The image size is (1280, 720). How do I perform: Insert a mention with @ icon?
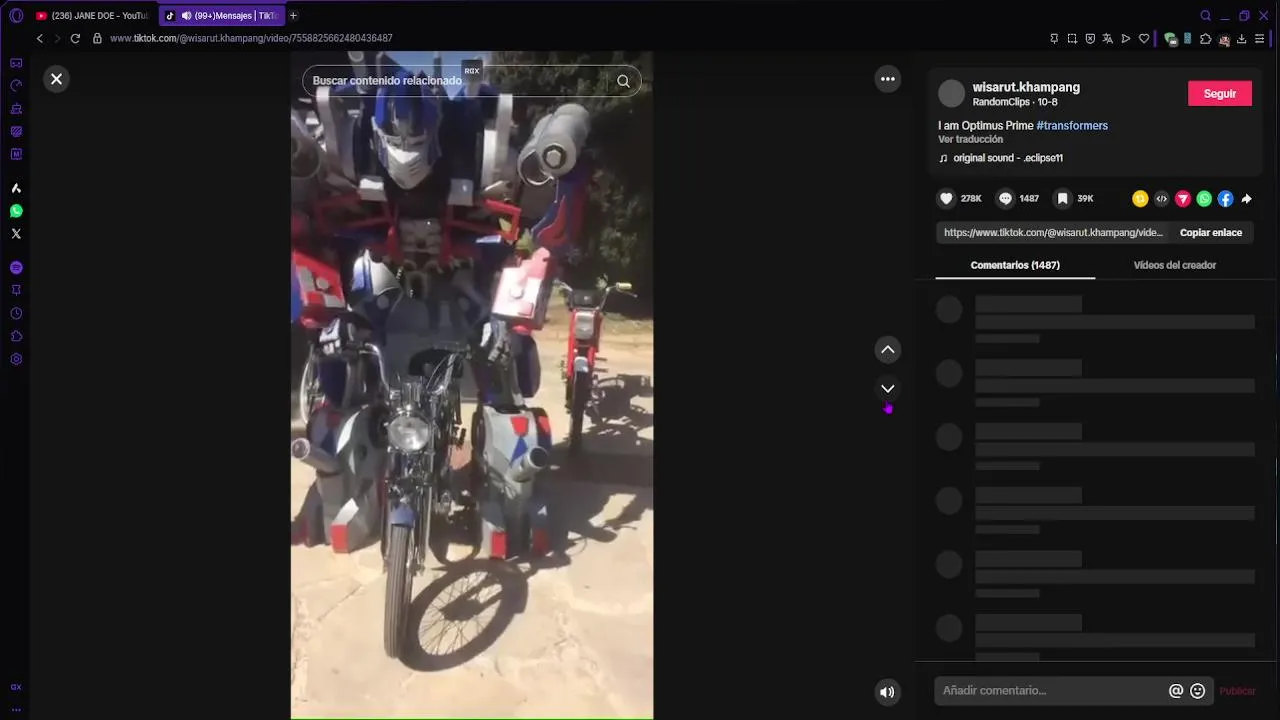pyautogui.click(x=1176, y=691)
